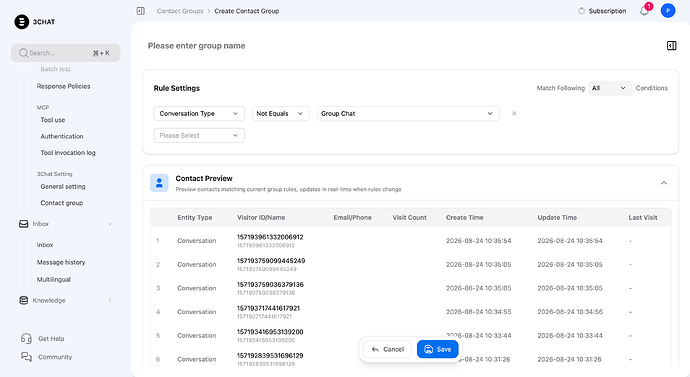The width and height of the screenshot is (690, 377).
Task: Select visitor 157193416953139200
Action: tap(270, 332)
